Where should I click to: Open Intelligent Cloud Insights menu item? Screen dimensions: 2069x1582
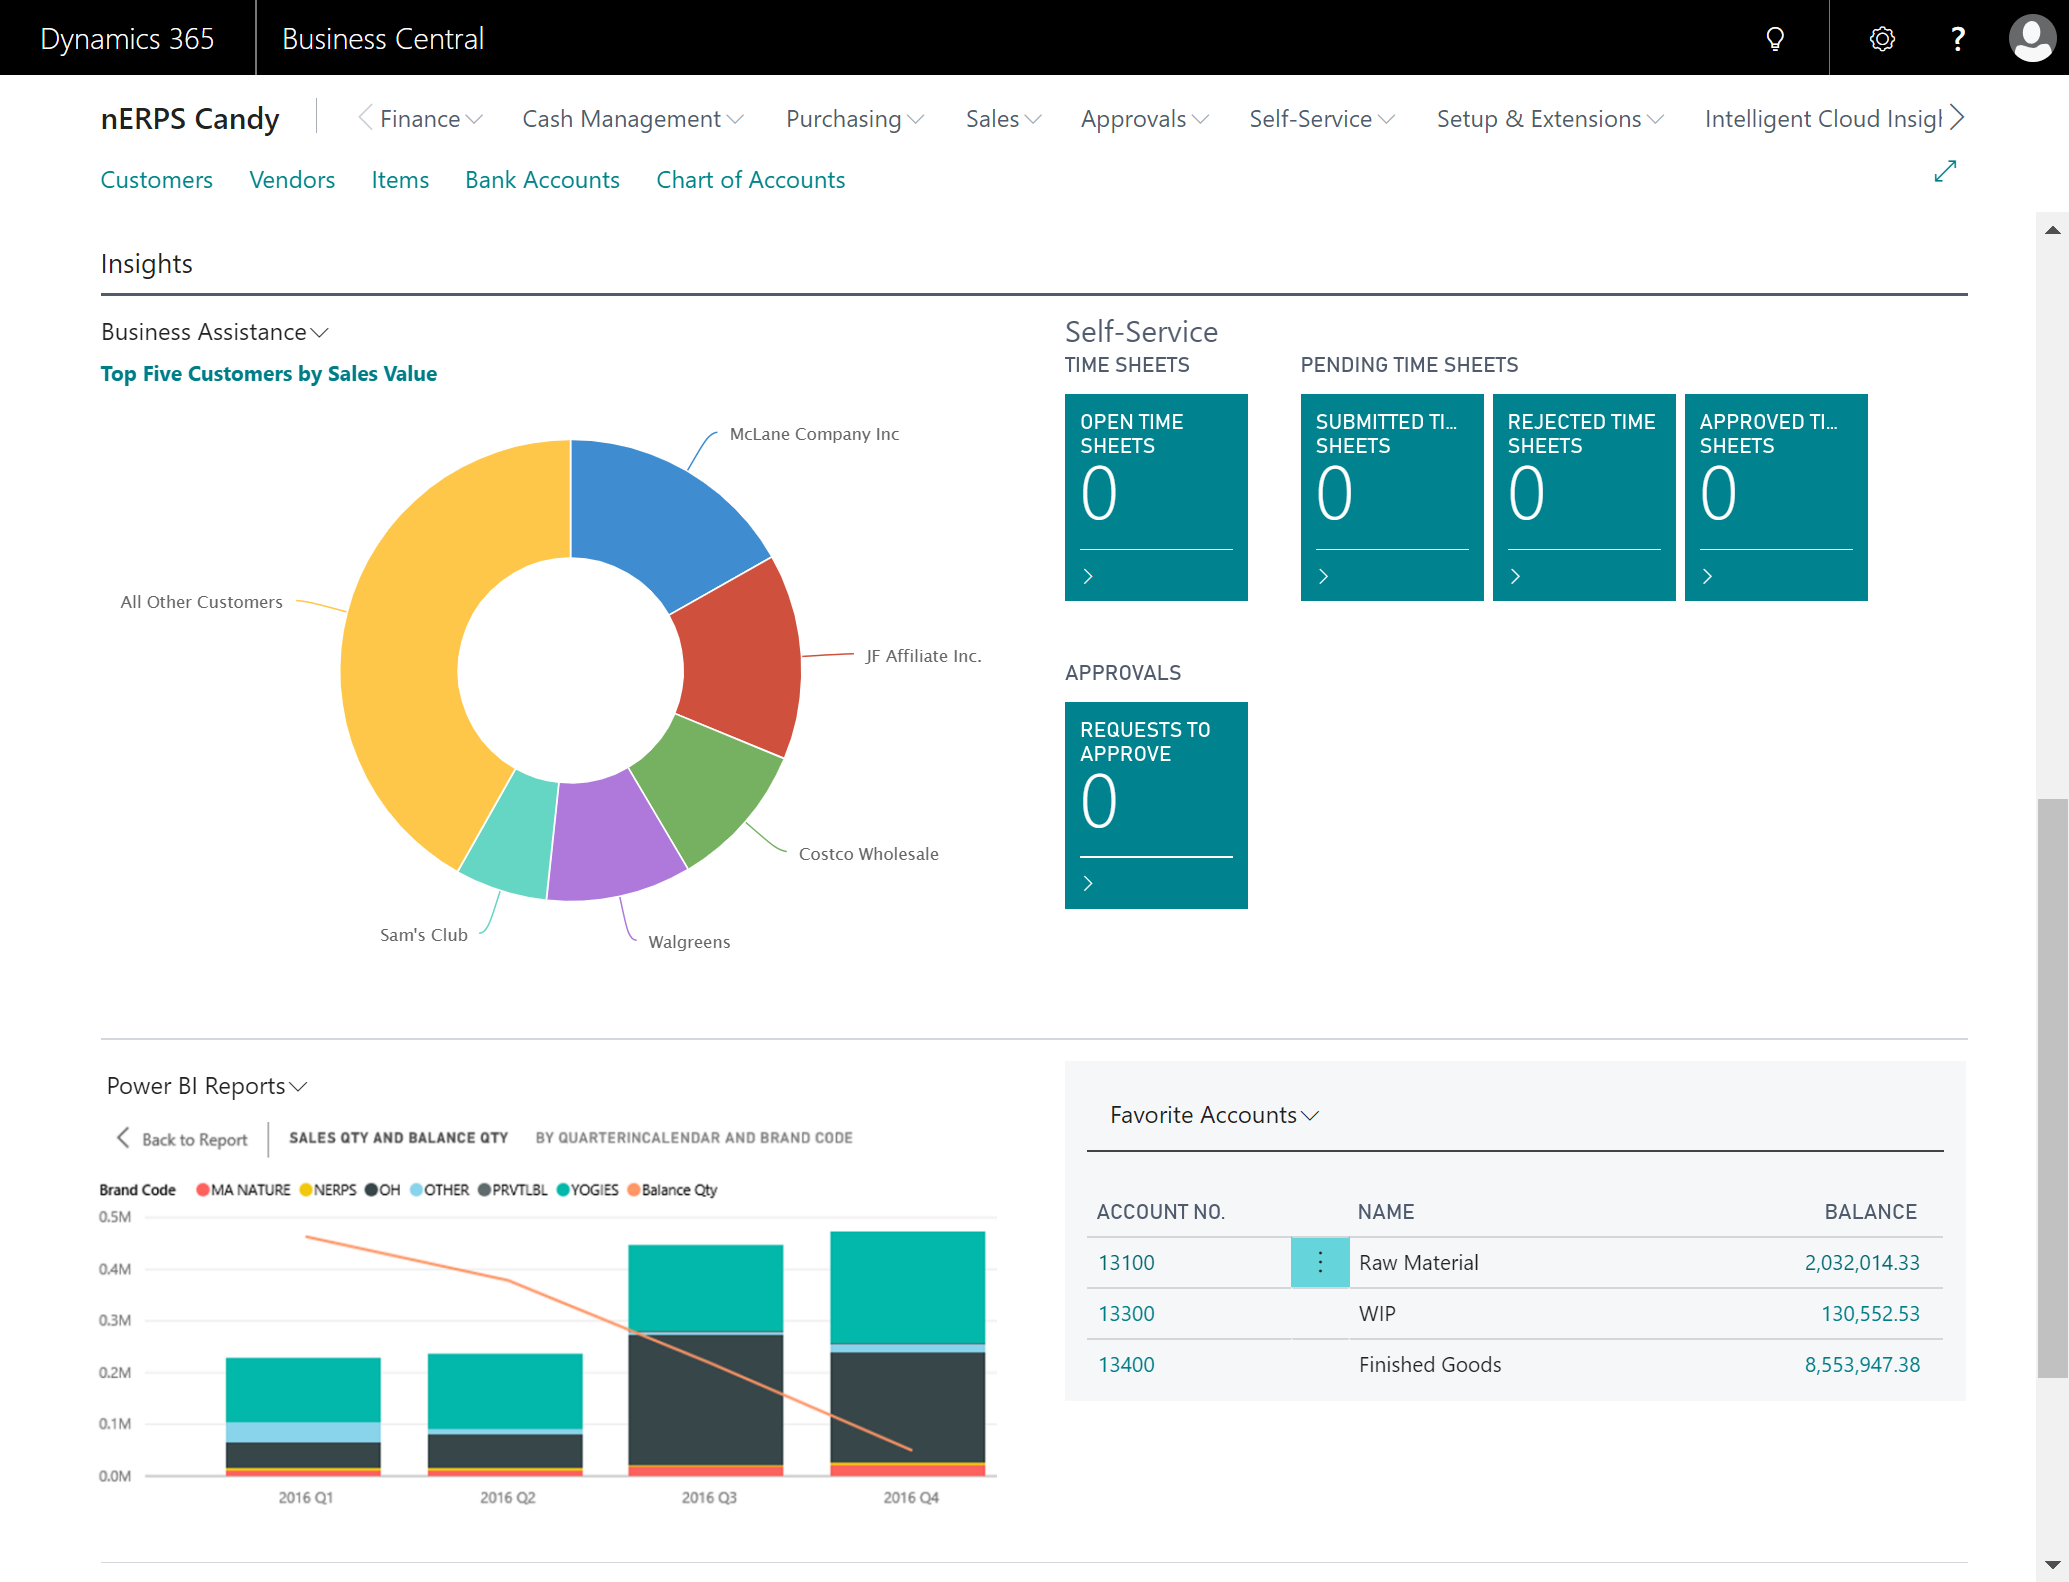point(1823,119)
